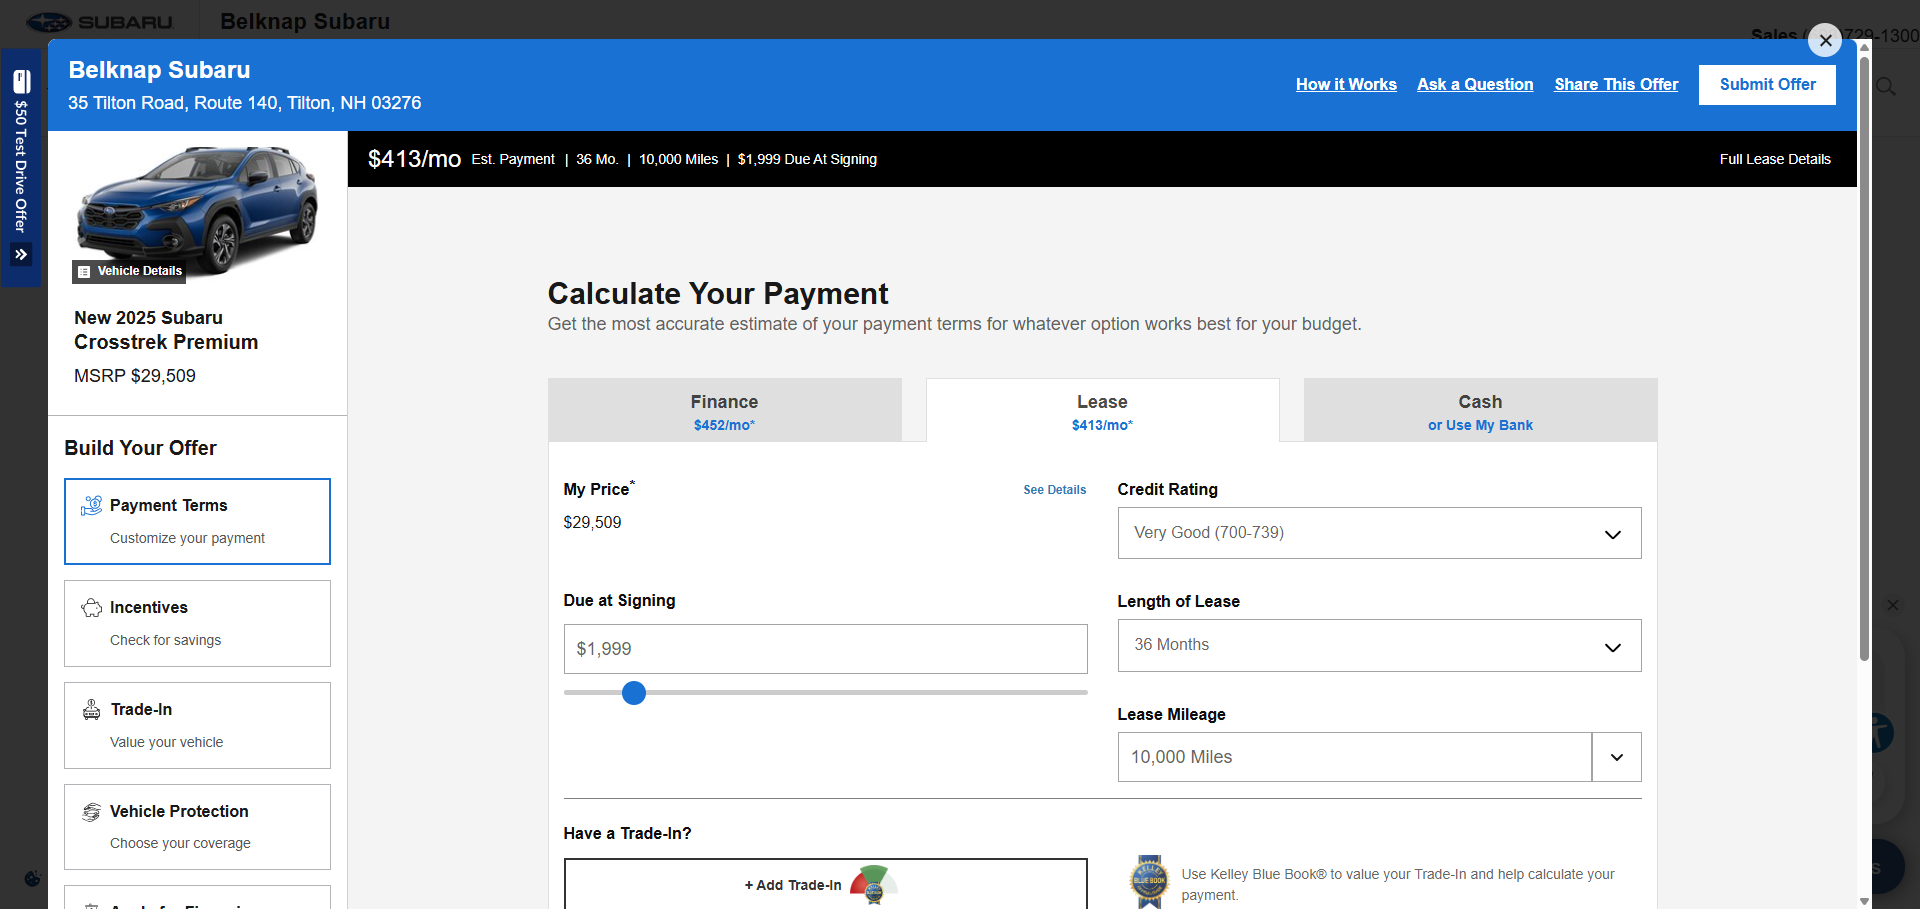Select the Lease tab
The height and width of the screenshot is (909, 1920).
pos(1102,410)
